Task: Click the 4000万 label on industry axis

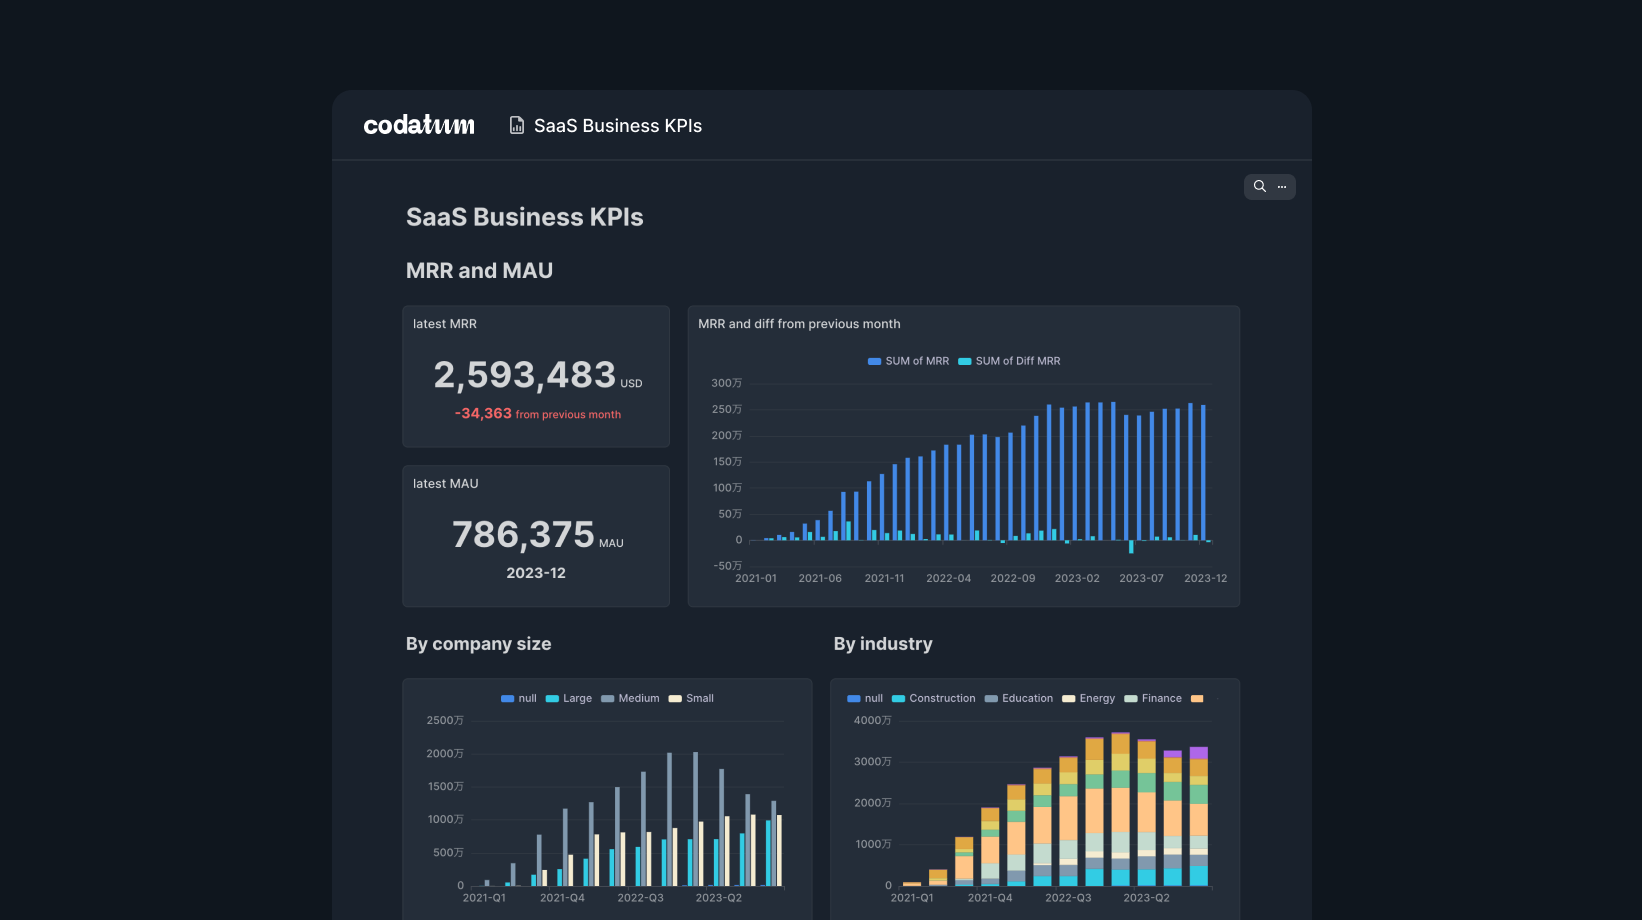Action: click(x=873, y=720)
